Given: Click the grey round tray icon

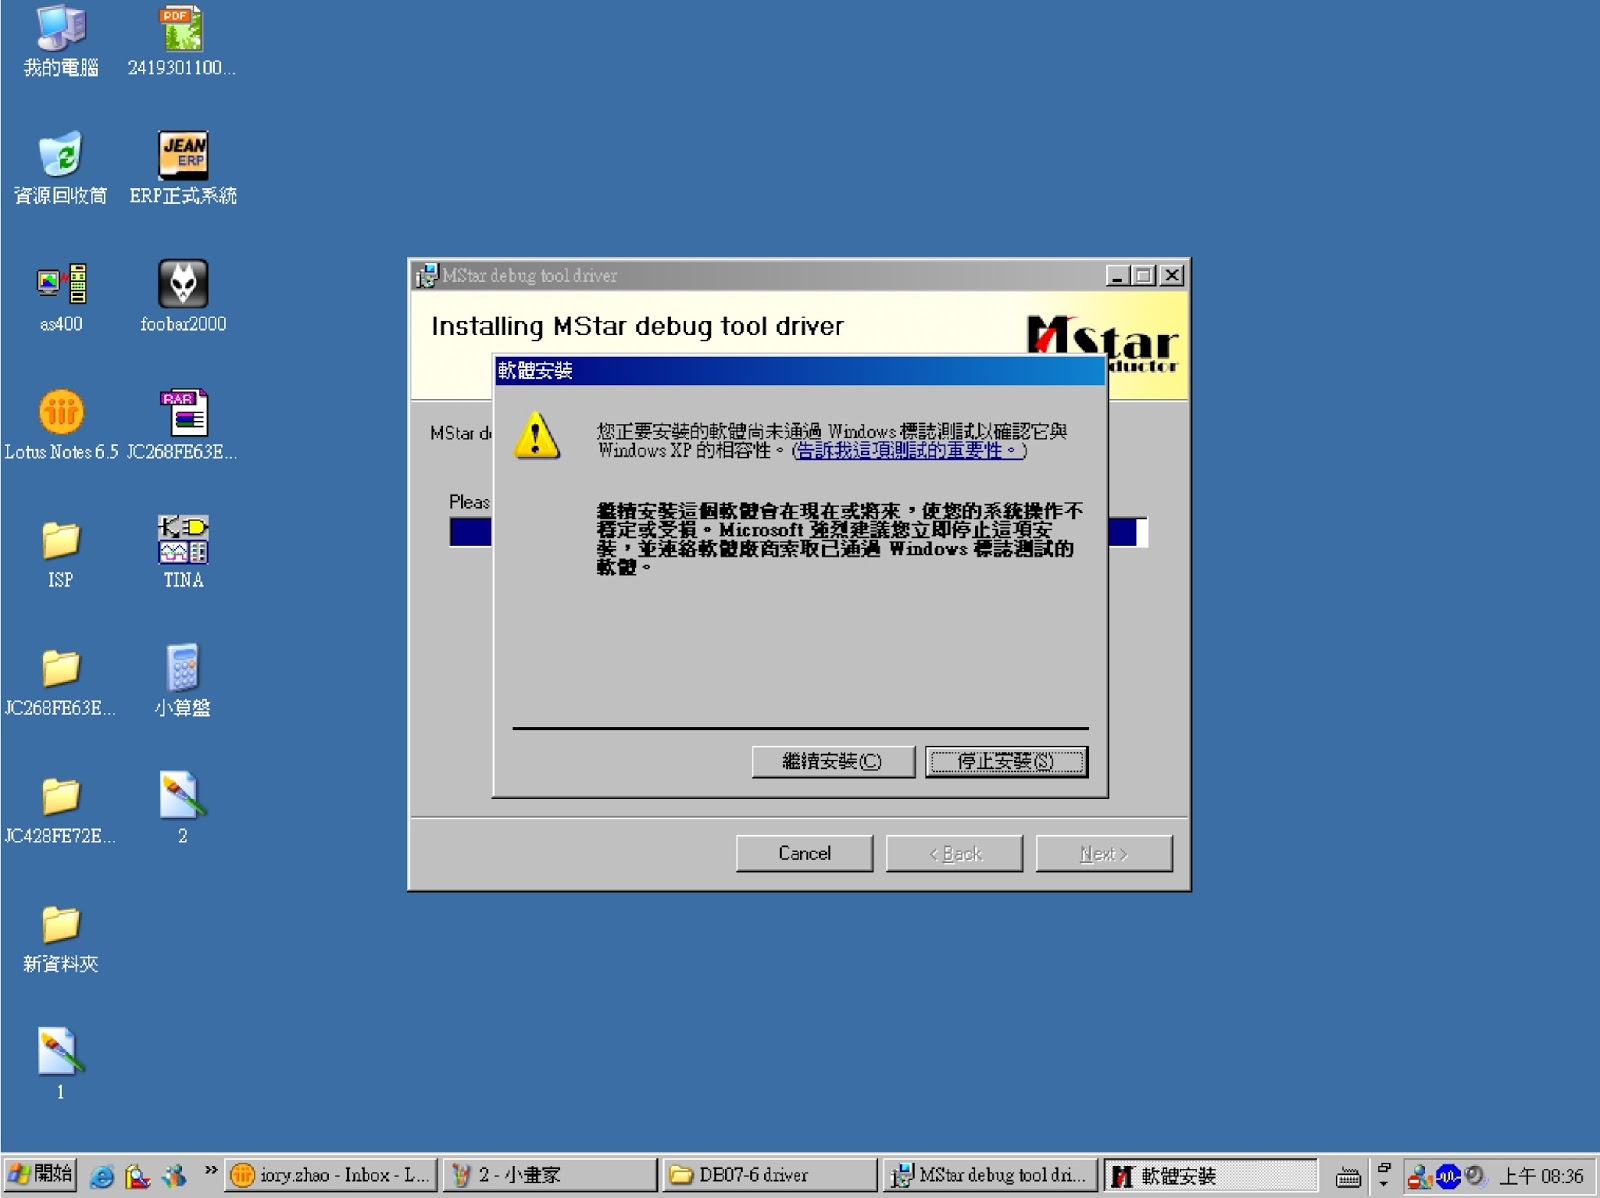Looking at the screenshot, I should [x=1474, y=1176].
